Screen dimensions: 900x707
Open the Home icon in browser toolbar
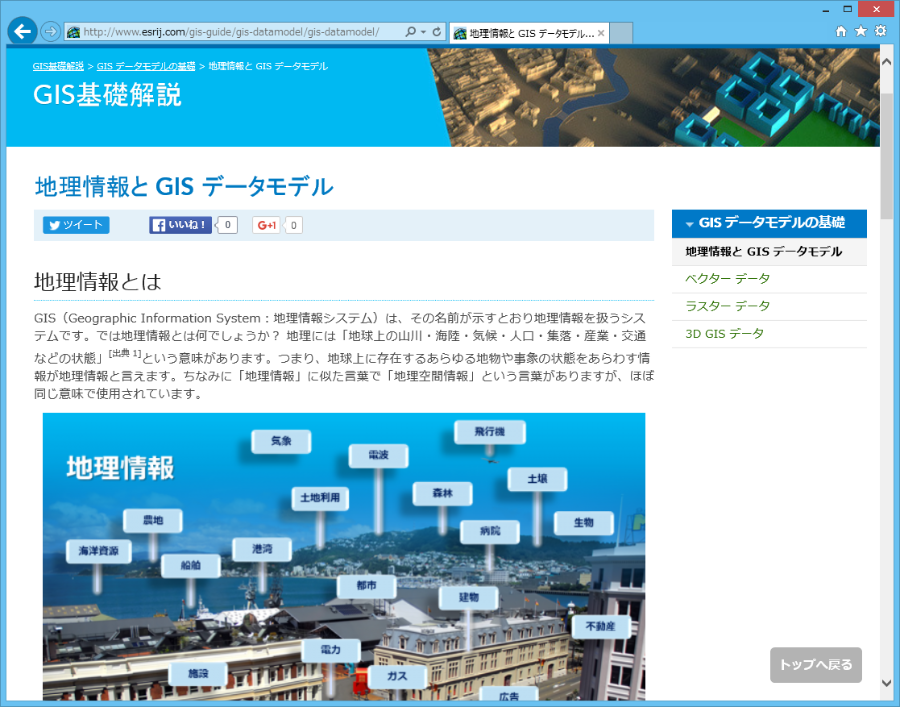pyautogui.click(x=841, y=31)
